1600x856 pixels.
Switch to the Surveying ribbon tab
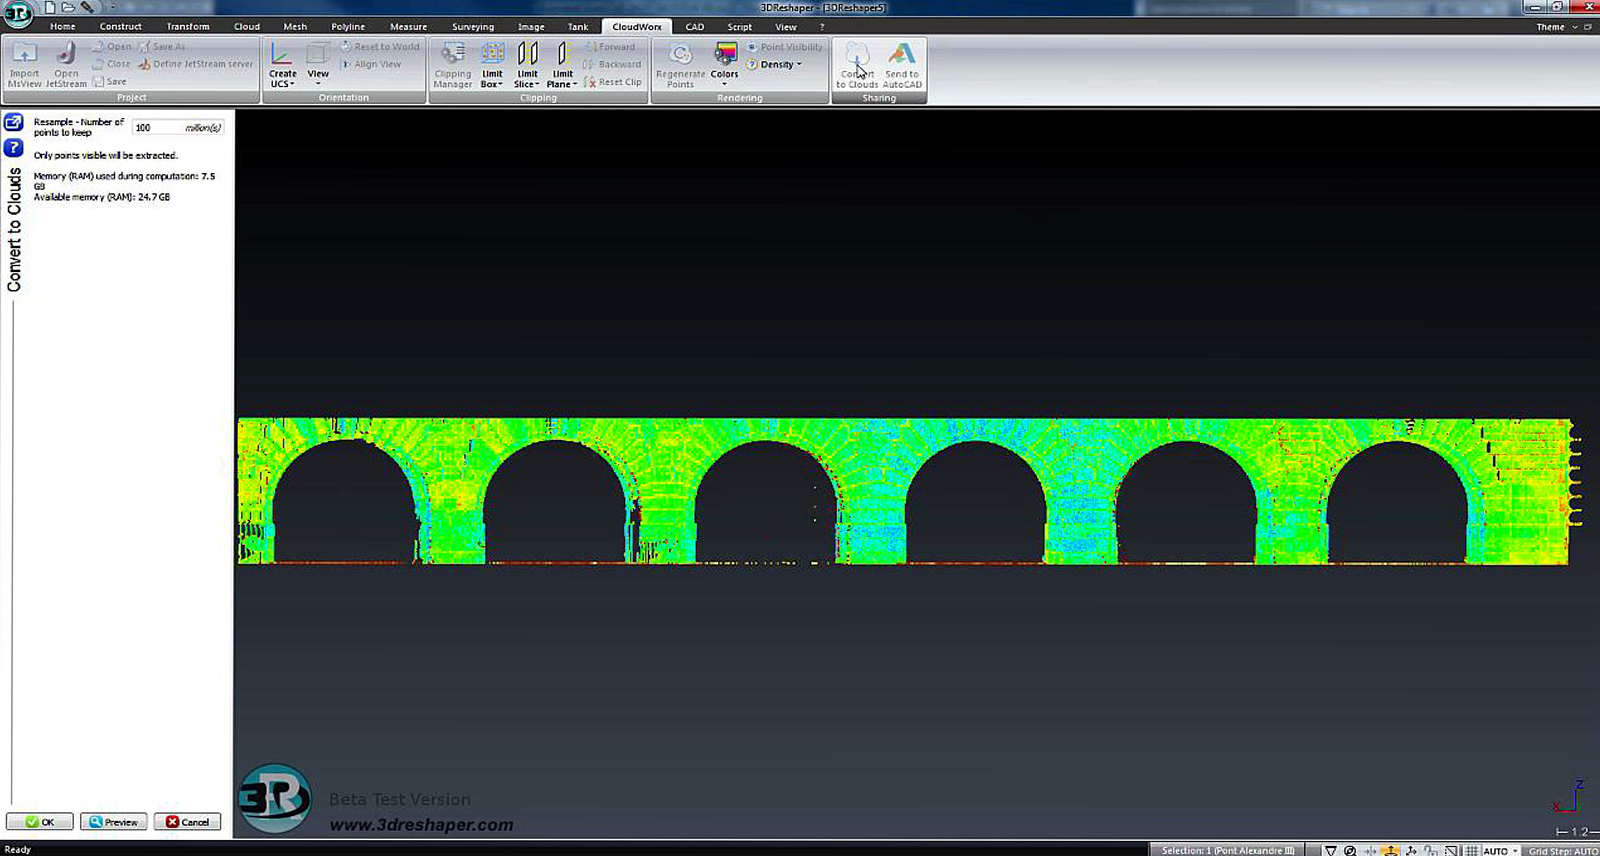472,27
